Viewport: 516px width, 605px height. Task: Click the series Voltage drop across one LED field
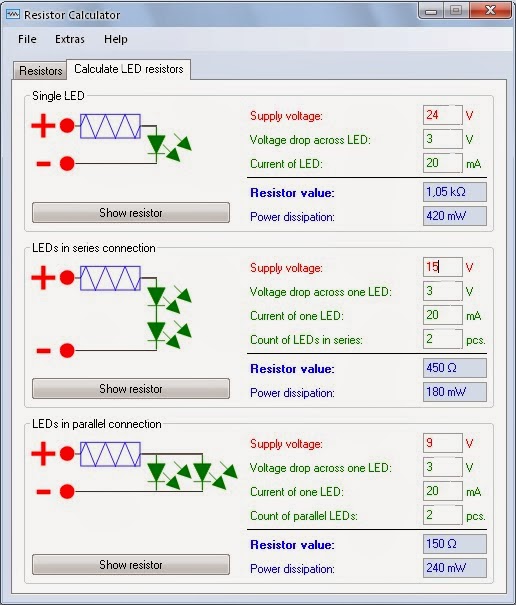coord(442,291)
